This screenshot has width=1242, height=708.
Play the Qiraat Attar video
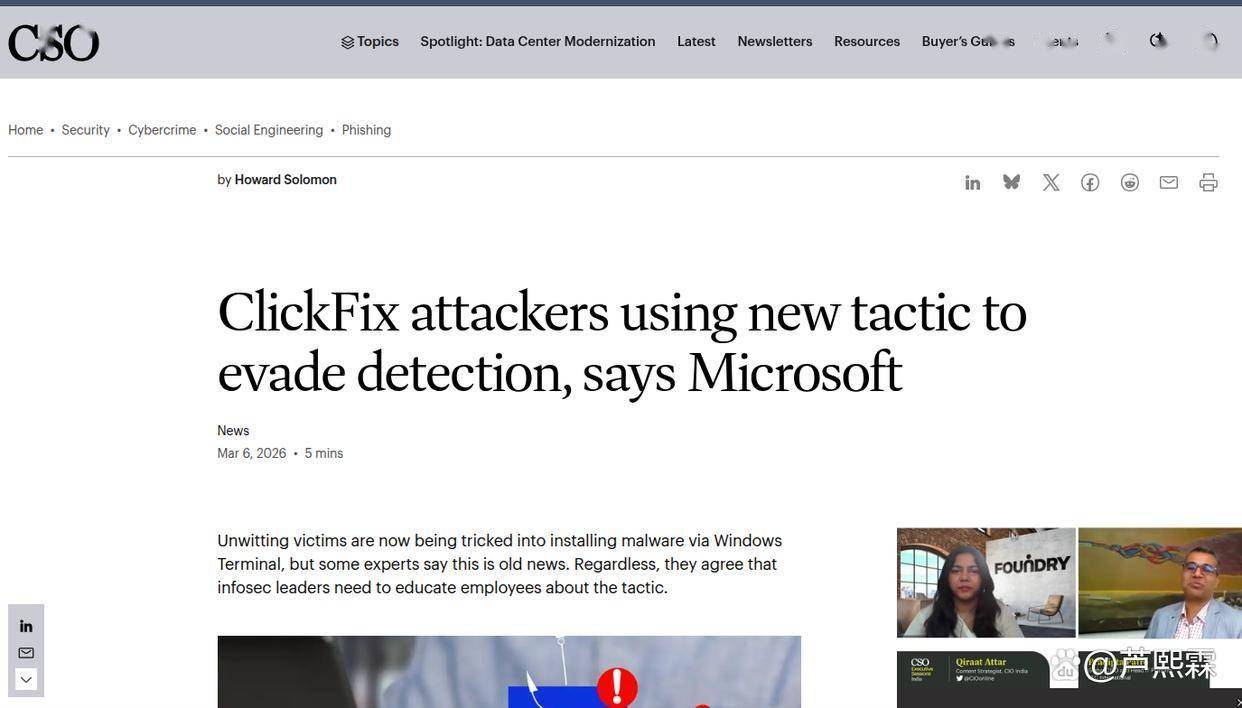[986, 583]
